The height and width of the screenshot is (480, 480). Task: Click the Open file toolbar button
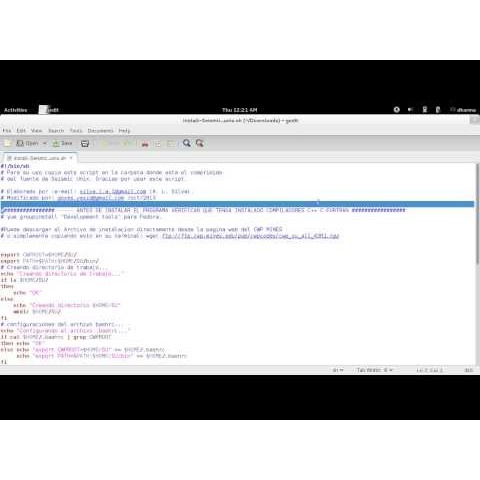tap(27, 143)
